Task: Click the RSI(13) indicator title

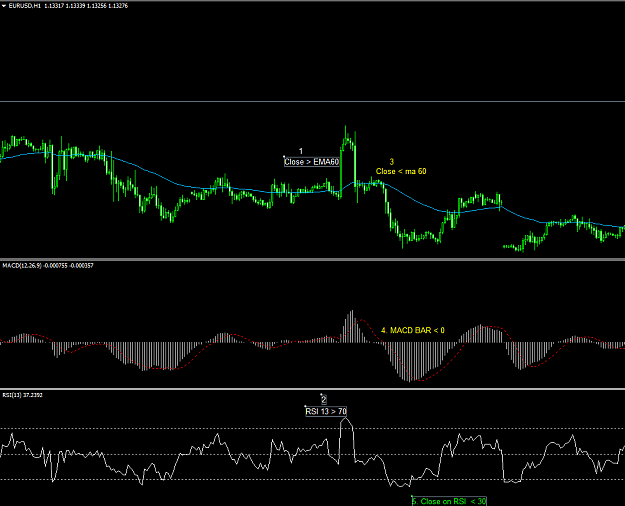Action: pyautogui.click(x=23, y=395)
